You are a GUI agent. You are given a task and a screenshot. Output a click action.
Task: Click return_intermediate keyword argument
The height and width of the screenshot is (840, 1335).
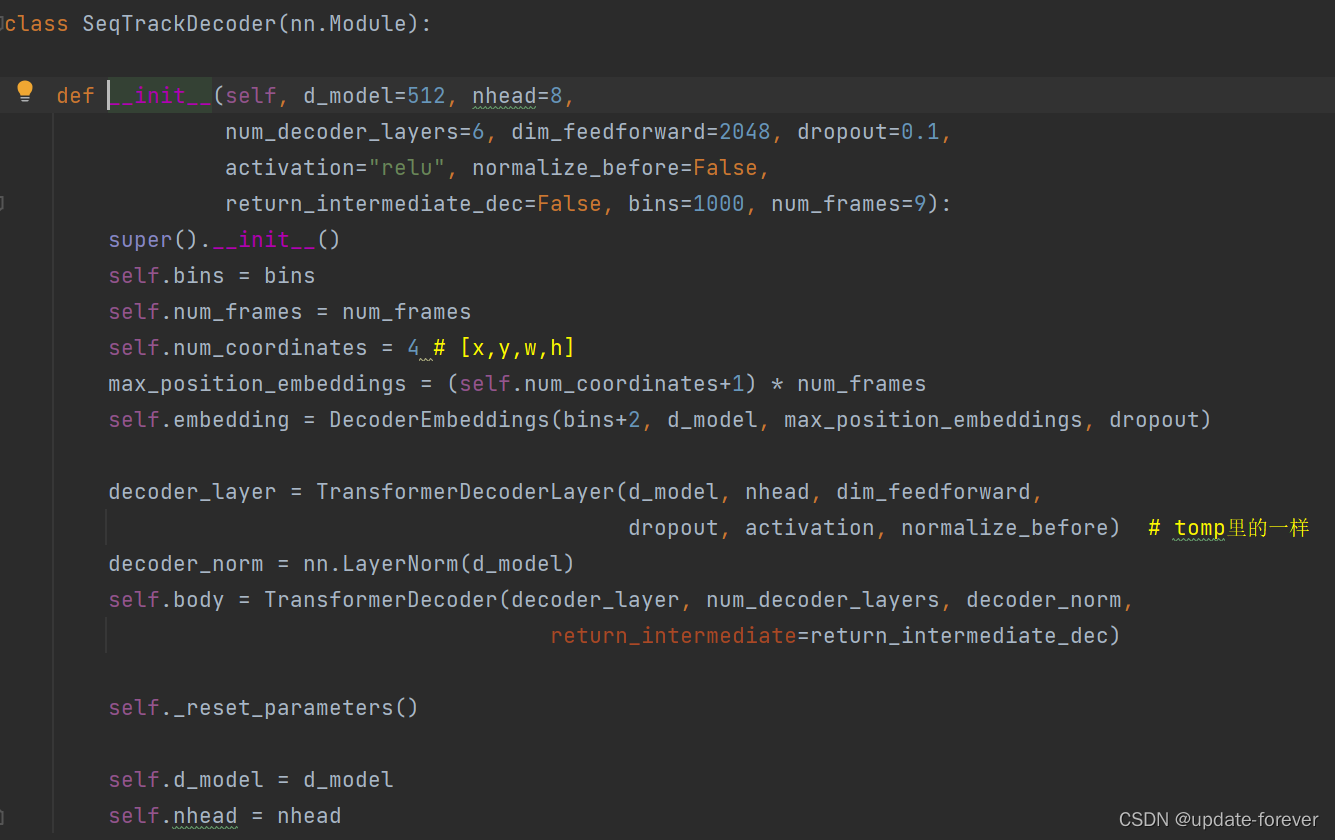point(673,636)
